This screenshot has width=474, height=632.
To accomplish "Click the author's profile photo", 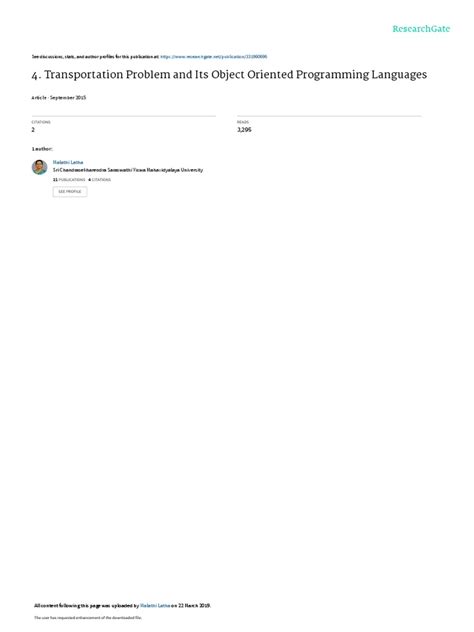I will click(40, 167).
